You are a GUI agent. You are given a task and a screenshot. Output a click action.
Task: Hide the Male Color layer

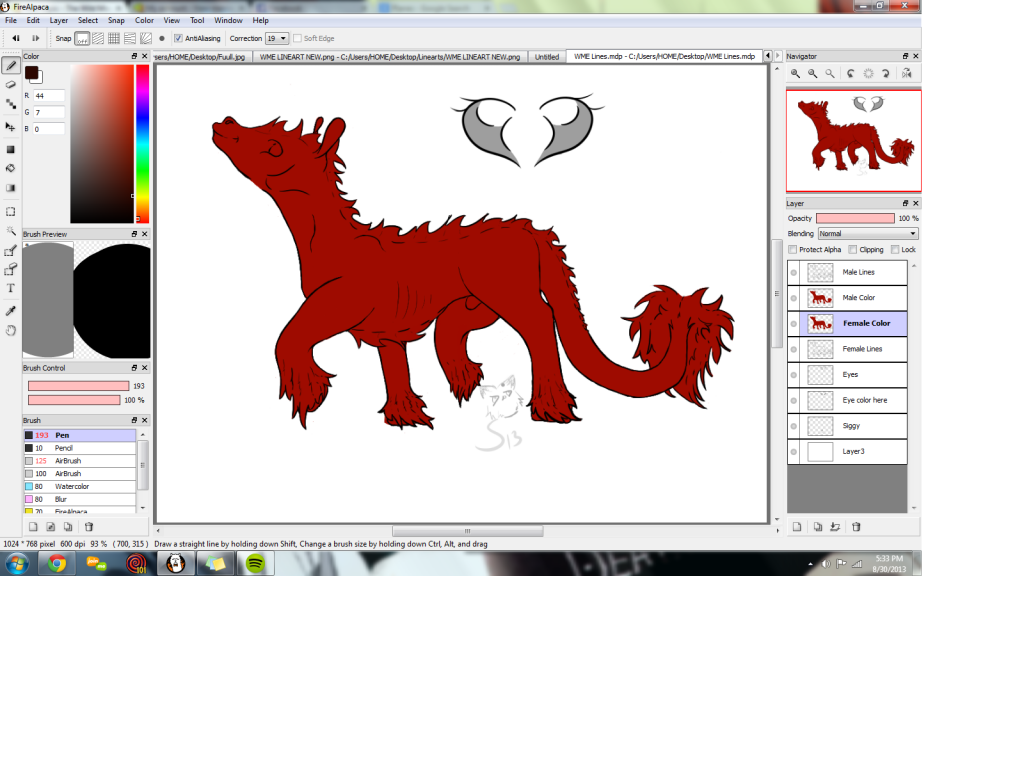click(794, 298)
